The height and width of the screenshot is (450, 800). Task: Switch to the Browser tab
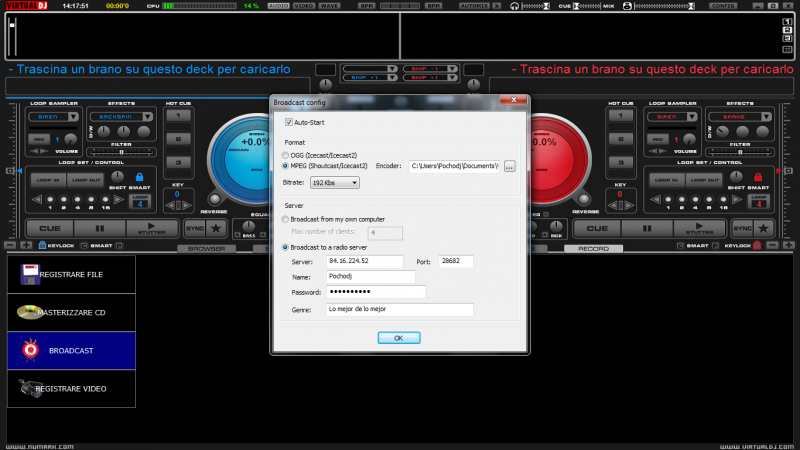tap(207, 248)
